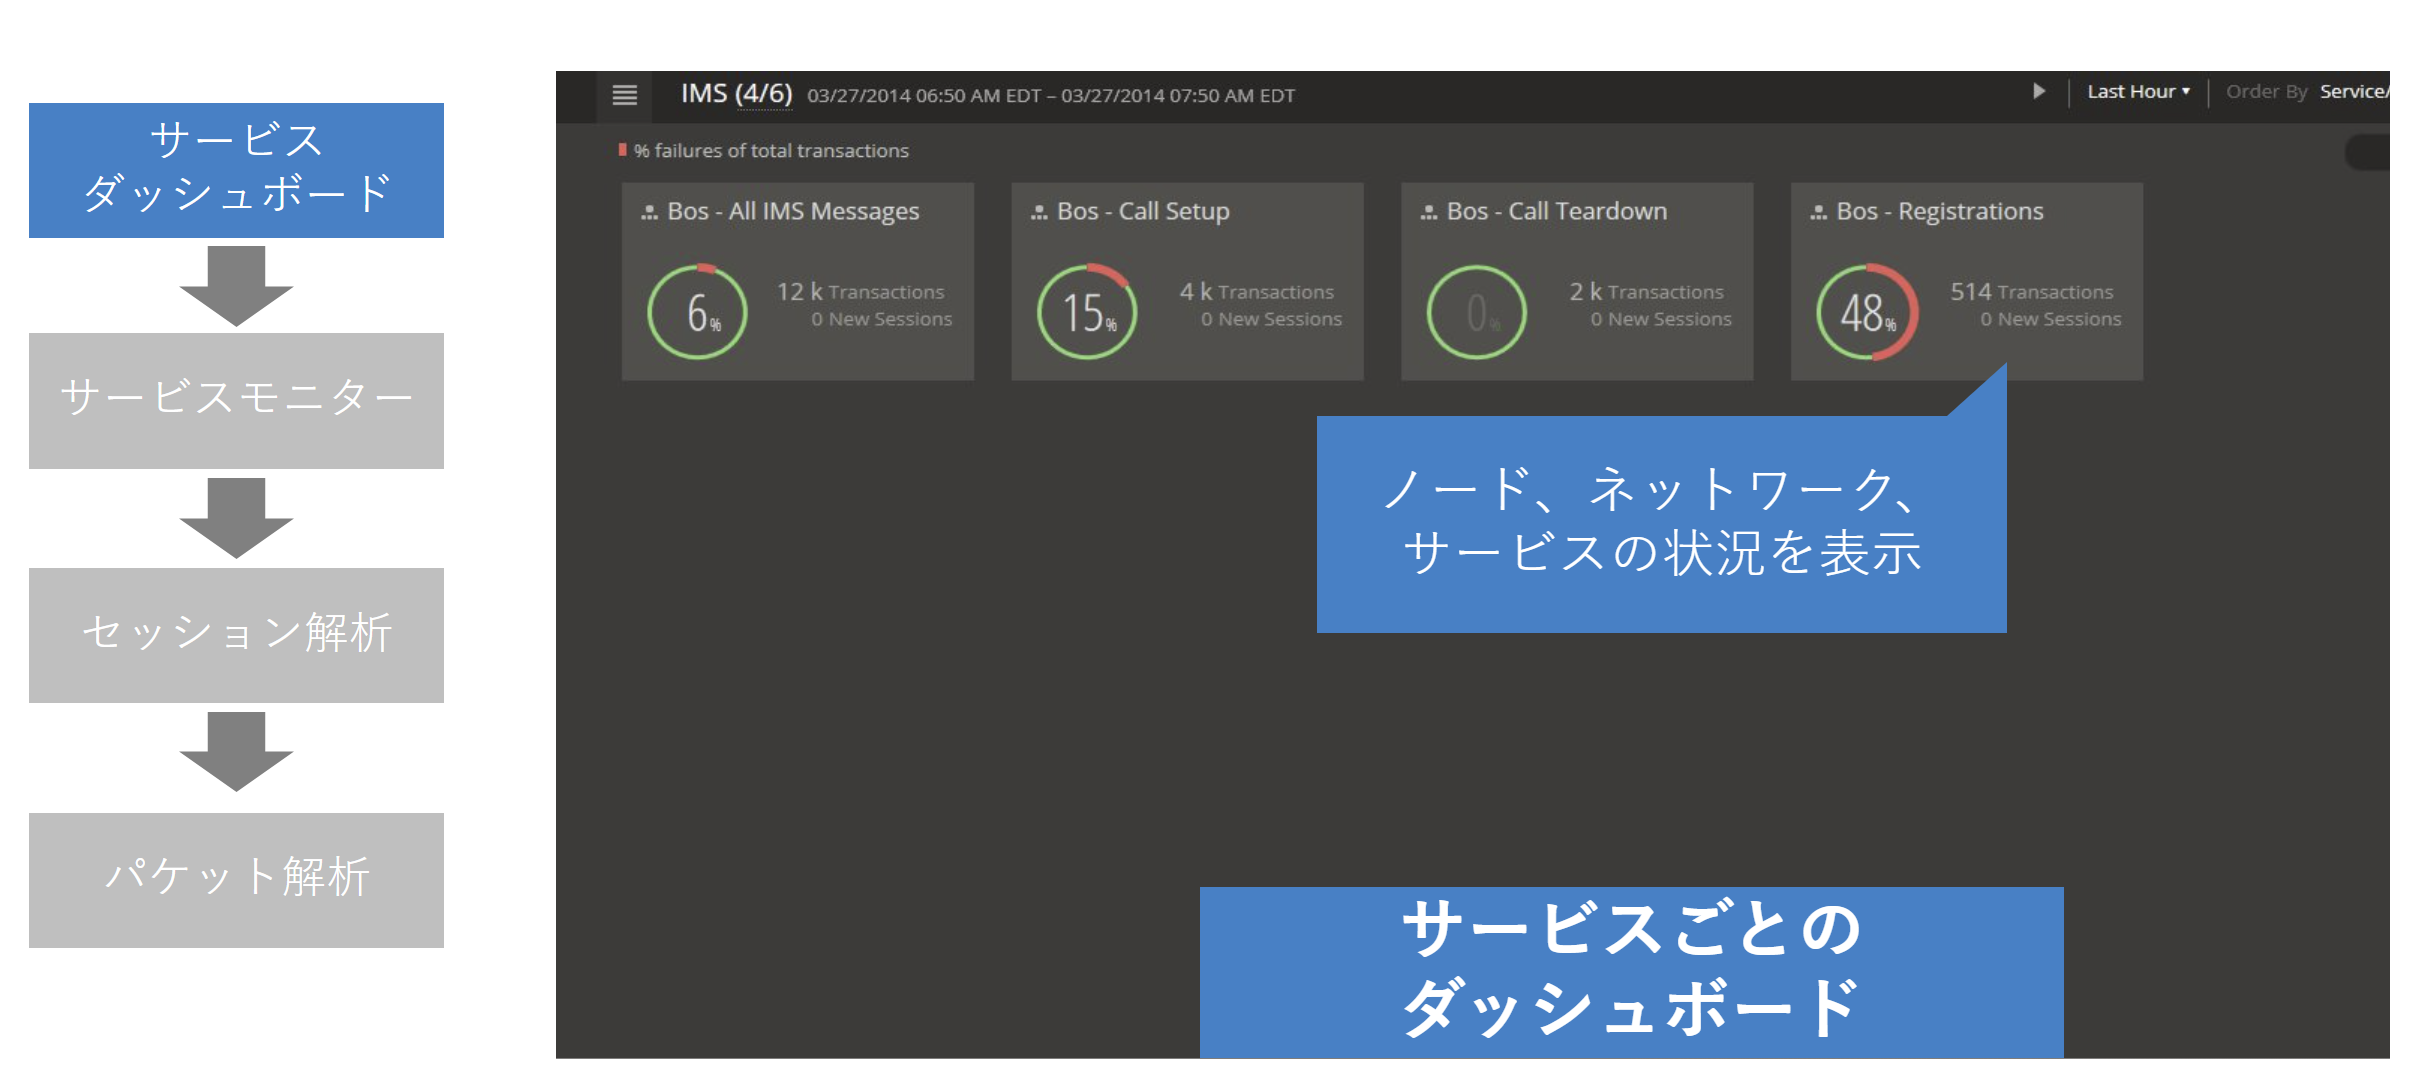Image resolution: width=2430 pixels, height=1083 pixels.
Task: Toggle the 15% Call Setup gauge display
Action: tap(1087, 311)
